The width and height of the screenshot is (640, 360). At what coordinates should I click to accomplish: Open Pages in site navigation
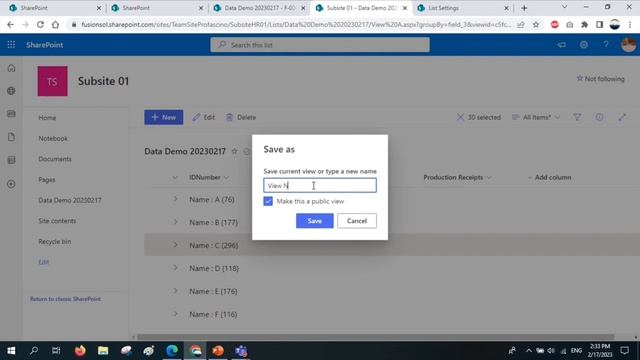pyautogui.click(x=47, y=180)
